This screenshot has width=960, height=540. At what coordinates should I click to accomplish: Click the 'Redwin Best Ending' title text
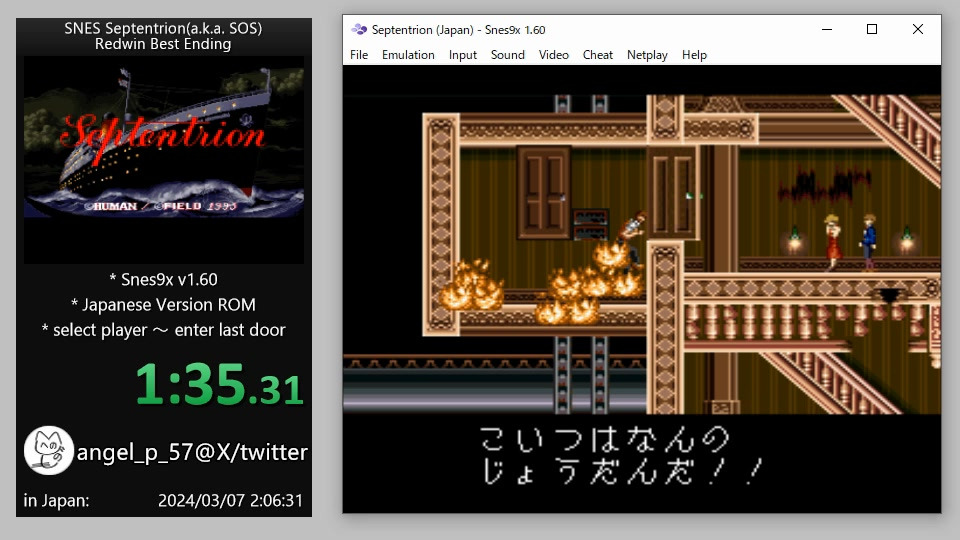click(x=163, y=44)
